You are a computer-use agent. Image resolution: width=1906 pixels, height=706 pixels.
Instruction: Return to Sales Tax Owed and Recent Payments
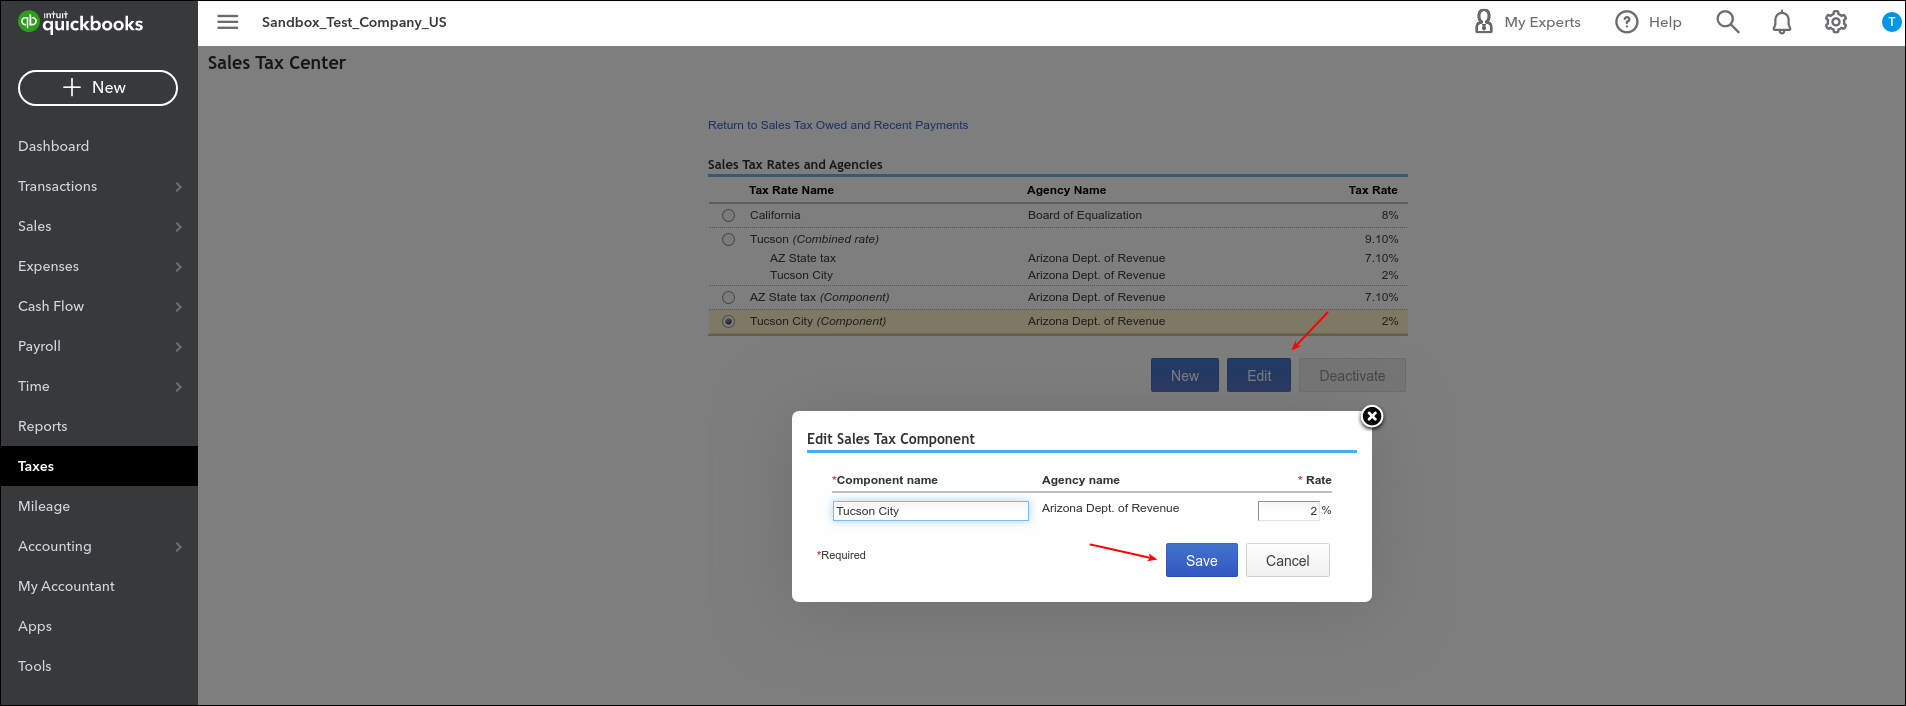pos(838,125)
